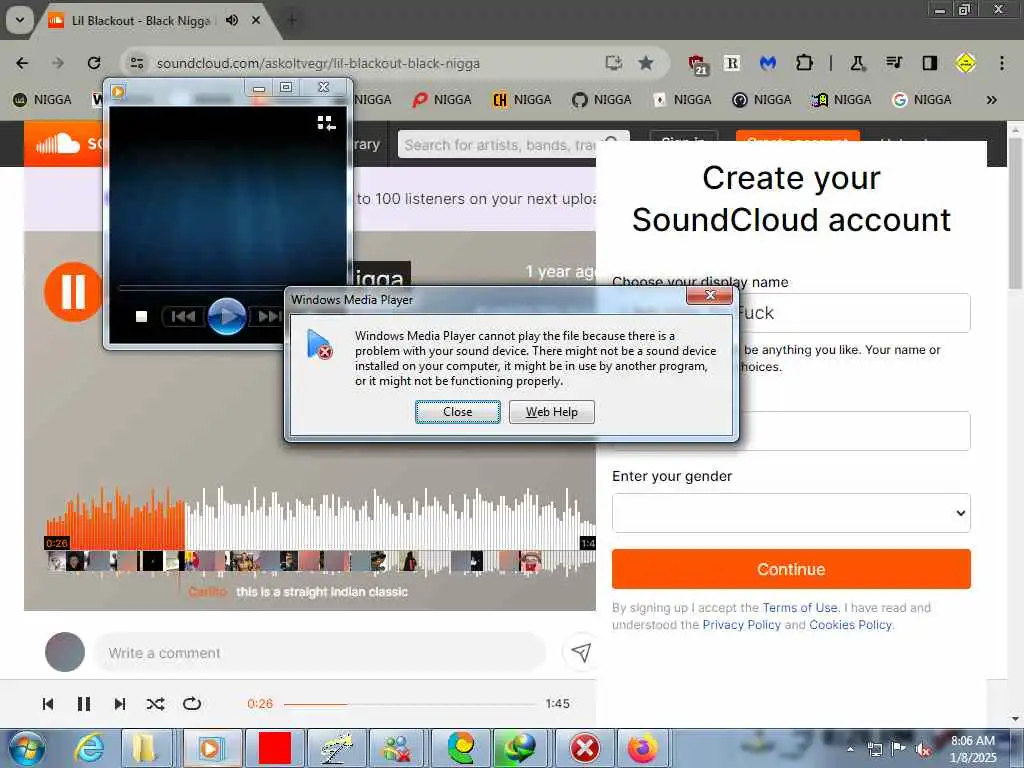Viewport: 1024px width, 768px height.
Task: Open the yellow profile avatar
Action: [x=965, y=63]
